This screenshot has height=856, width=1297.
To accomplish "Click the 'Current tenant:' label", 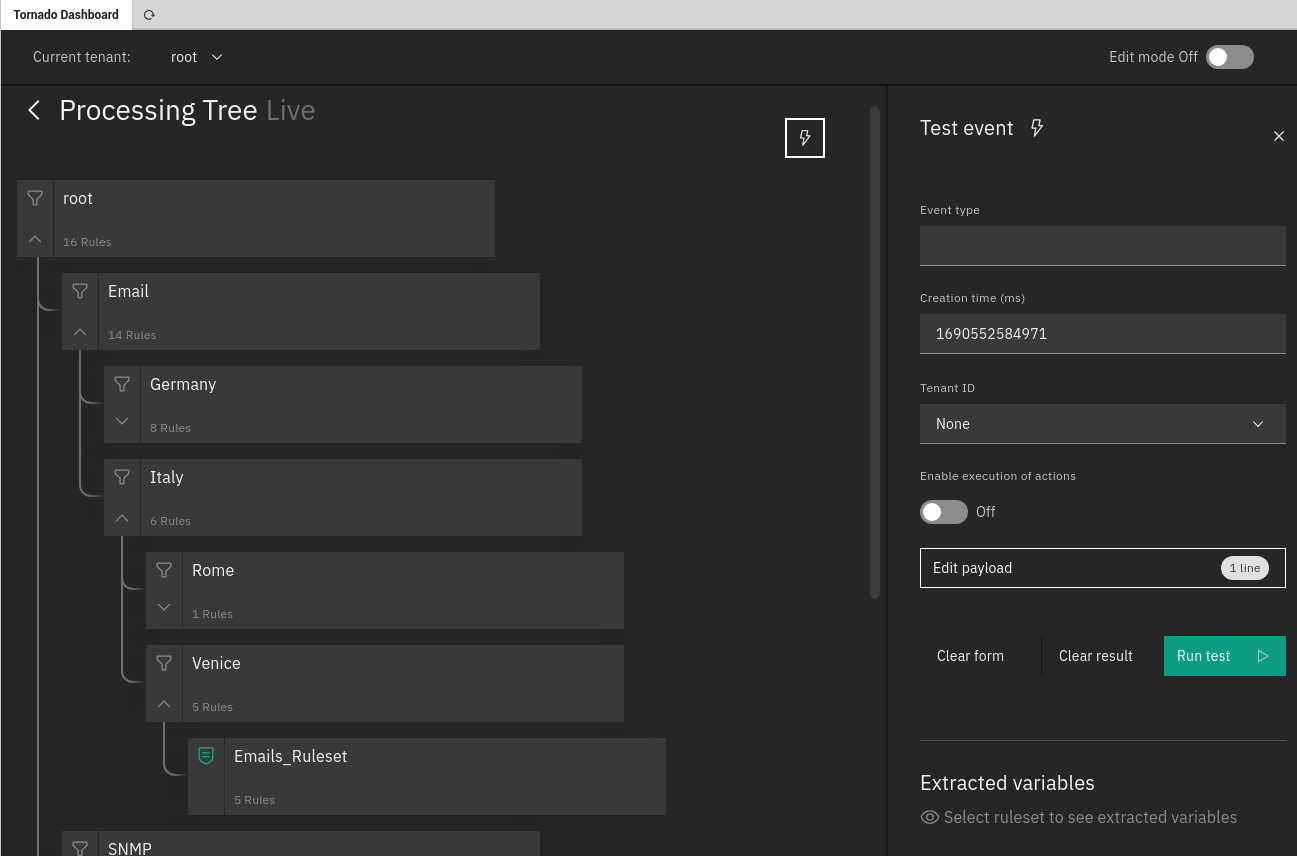I will pos(82,57).
